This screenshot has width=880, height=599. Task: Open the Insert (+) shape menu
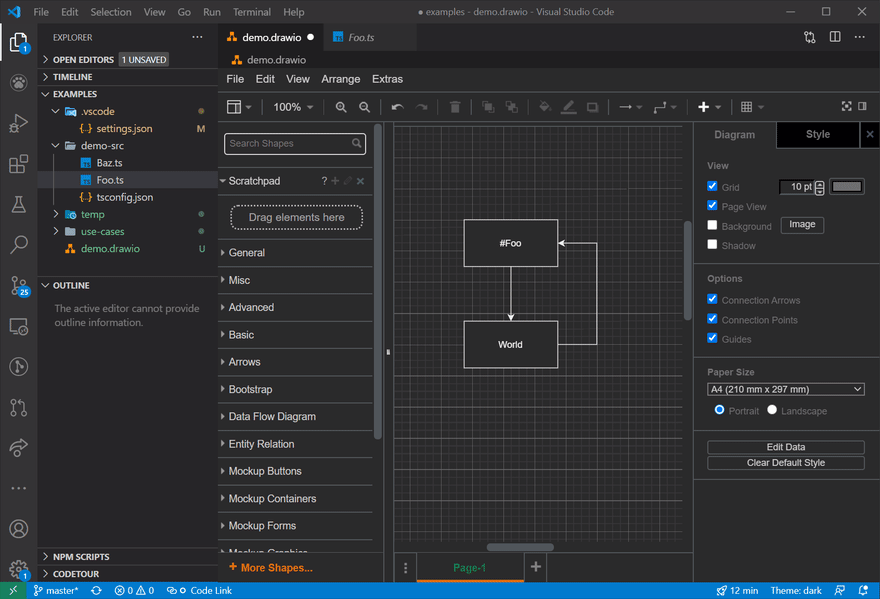(704, 106)
